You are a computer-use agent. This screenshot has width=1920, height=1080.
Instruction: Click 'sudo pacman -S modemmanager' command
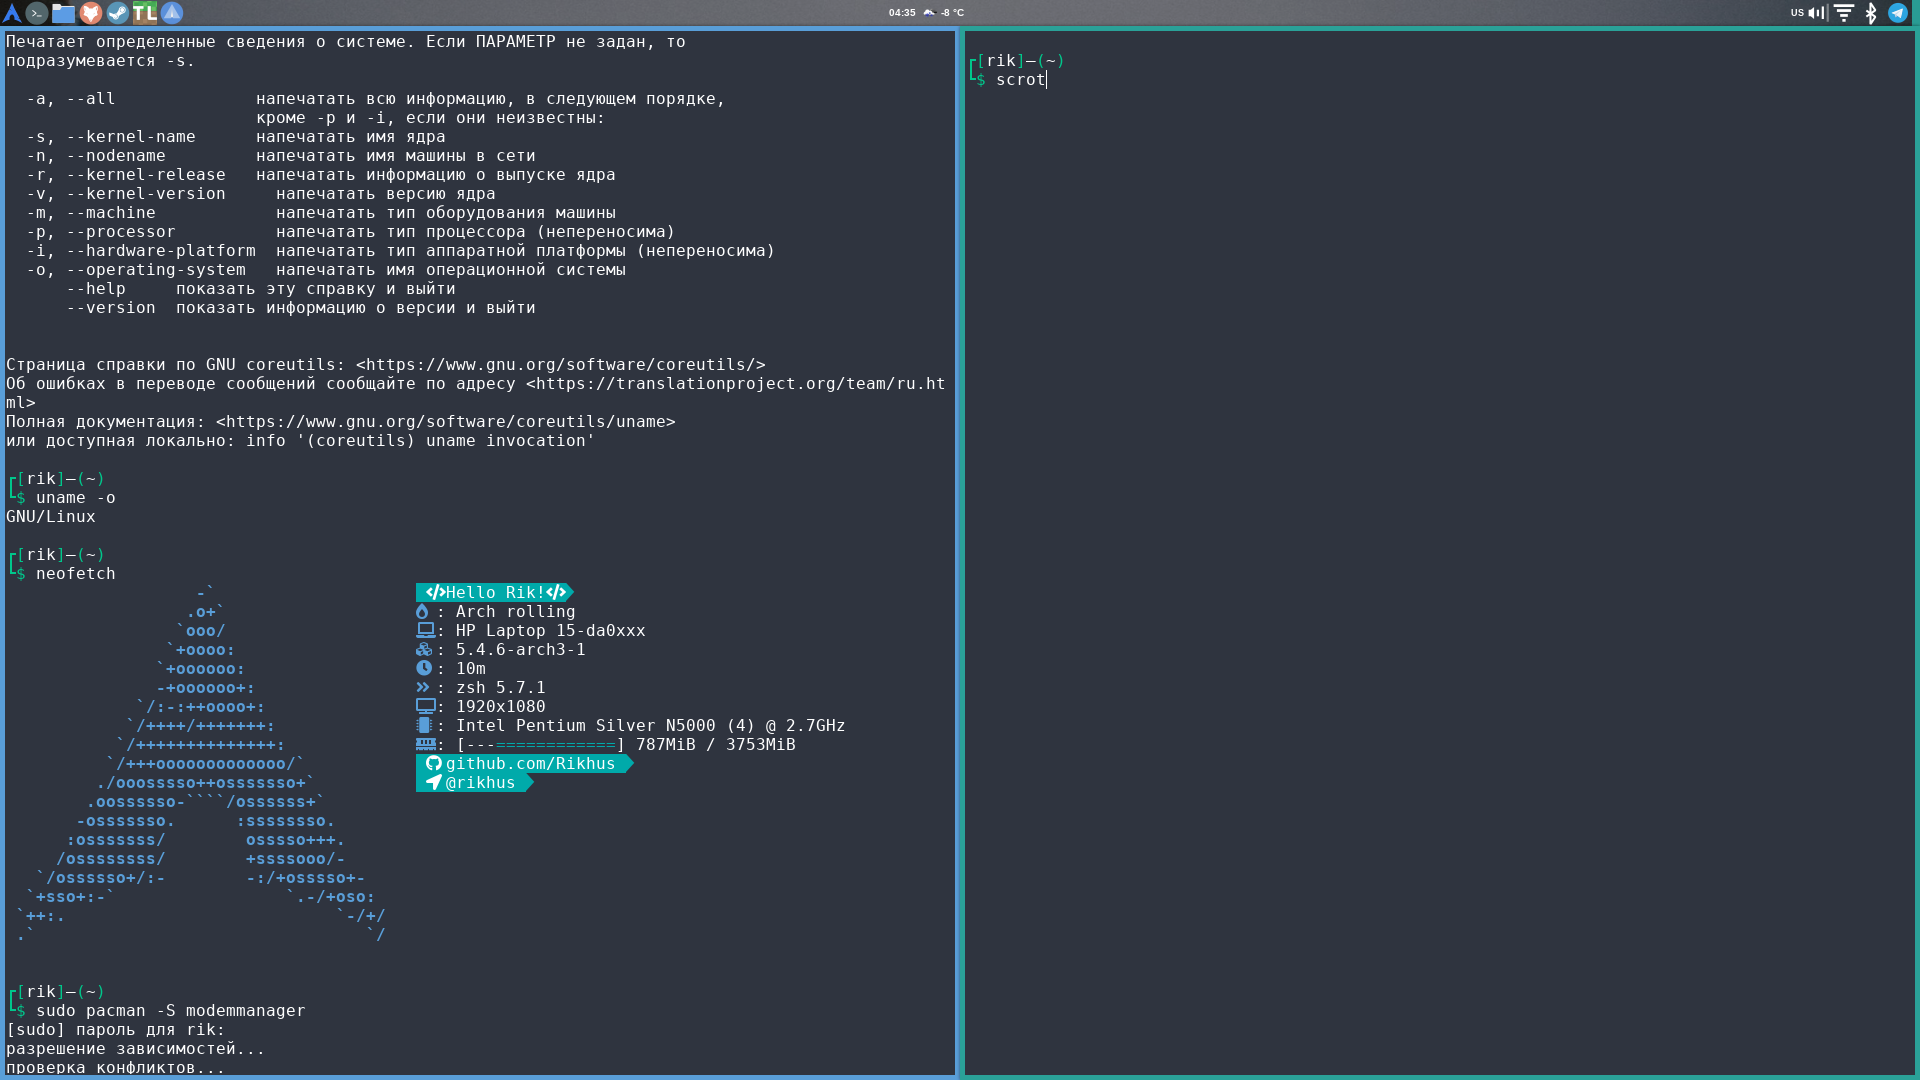[x=171, y=1010]
